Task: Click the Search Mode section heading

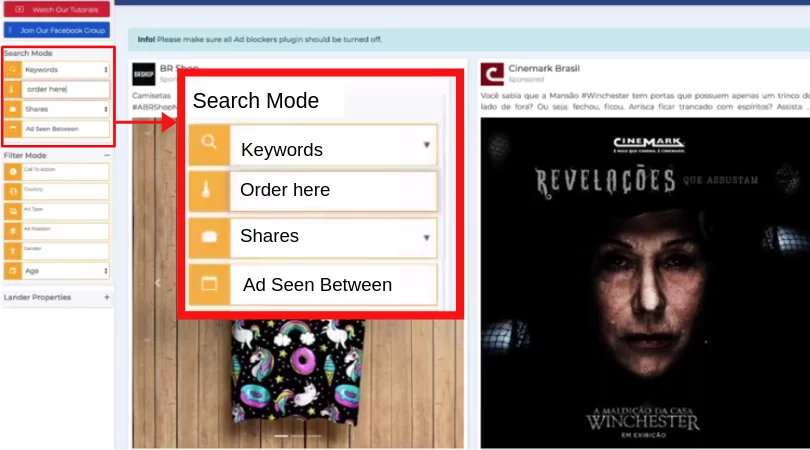Action: (28, 53)
